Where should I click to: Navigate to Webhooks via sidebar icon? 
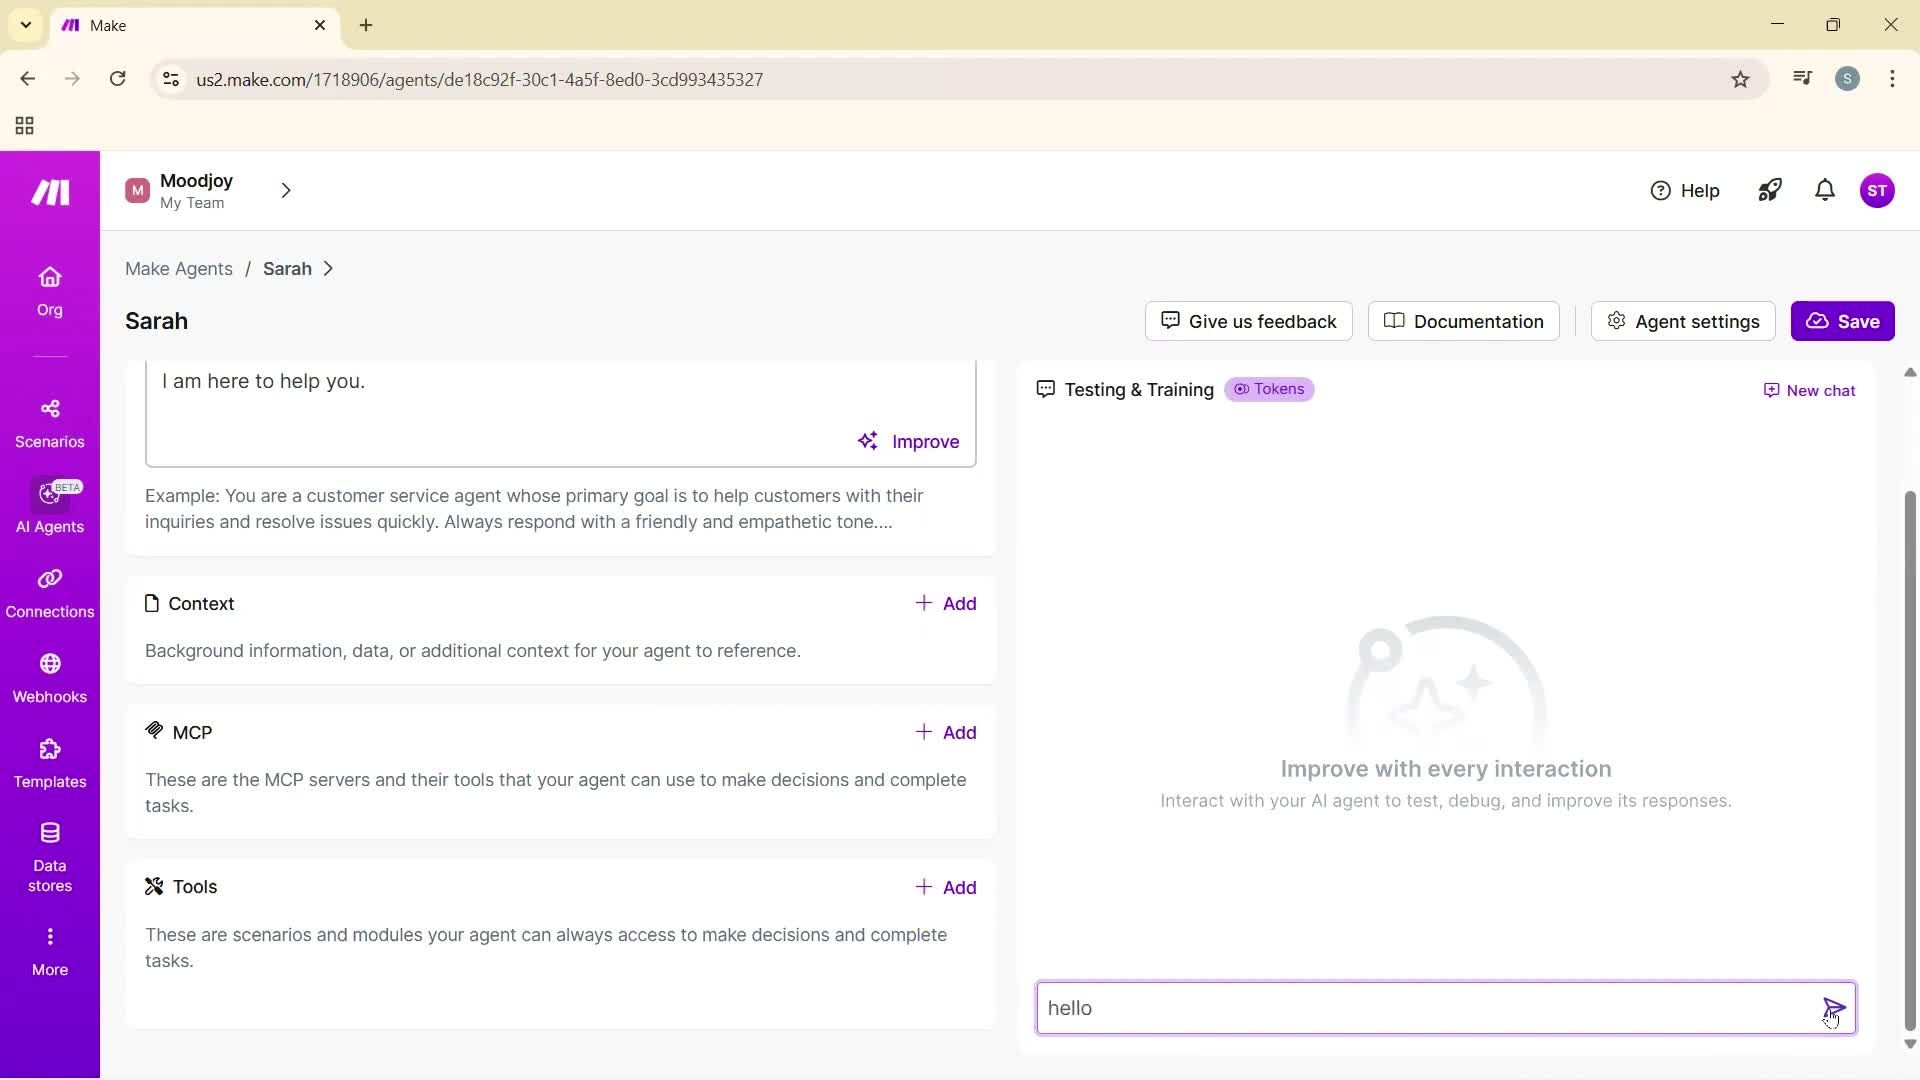pyautogui.click(x=49, y=677)
